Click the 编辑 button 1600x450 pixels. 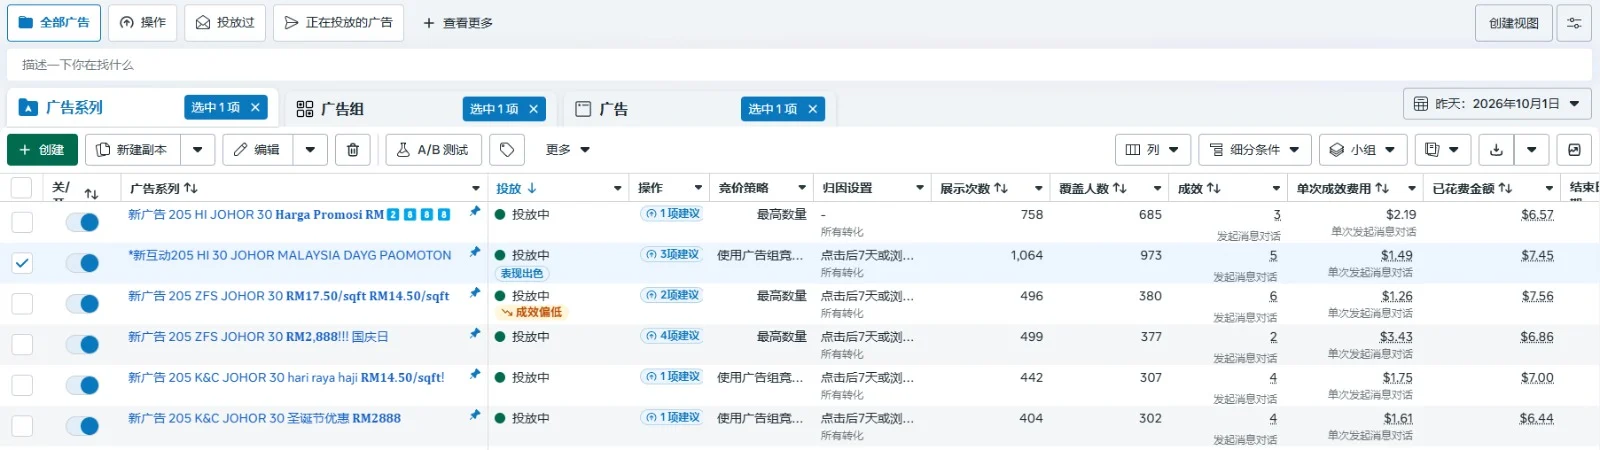tap(258, 150)
